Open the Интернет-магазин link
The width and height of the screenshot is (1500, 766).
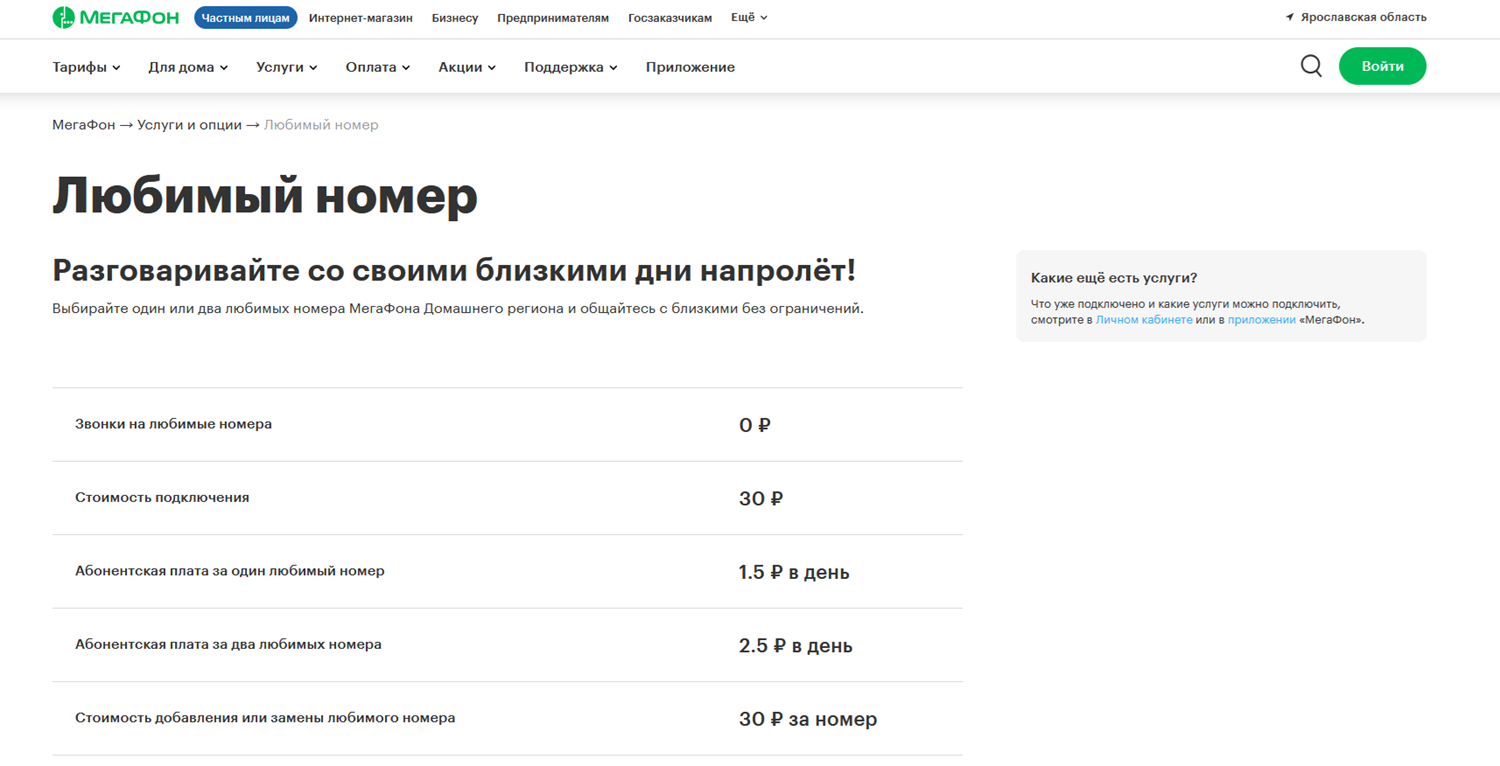360,18
